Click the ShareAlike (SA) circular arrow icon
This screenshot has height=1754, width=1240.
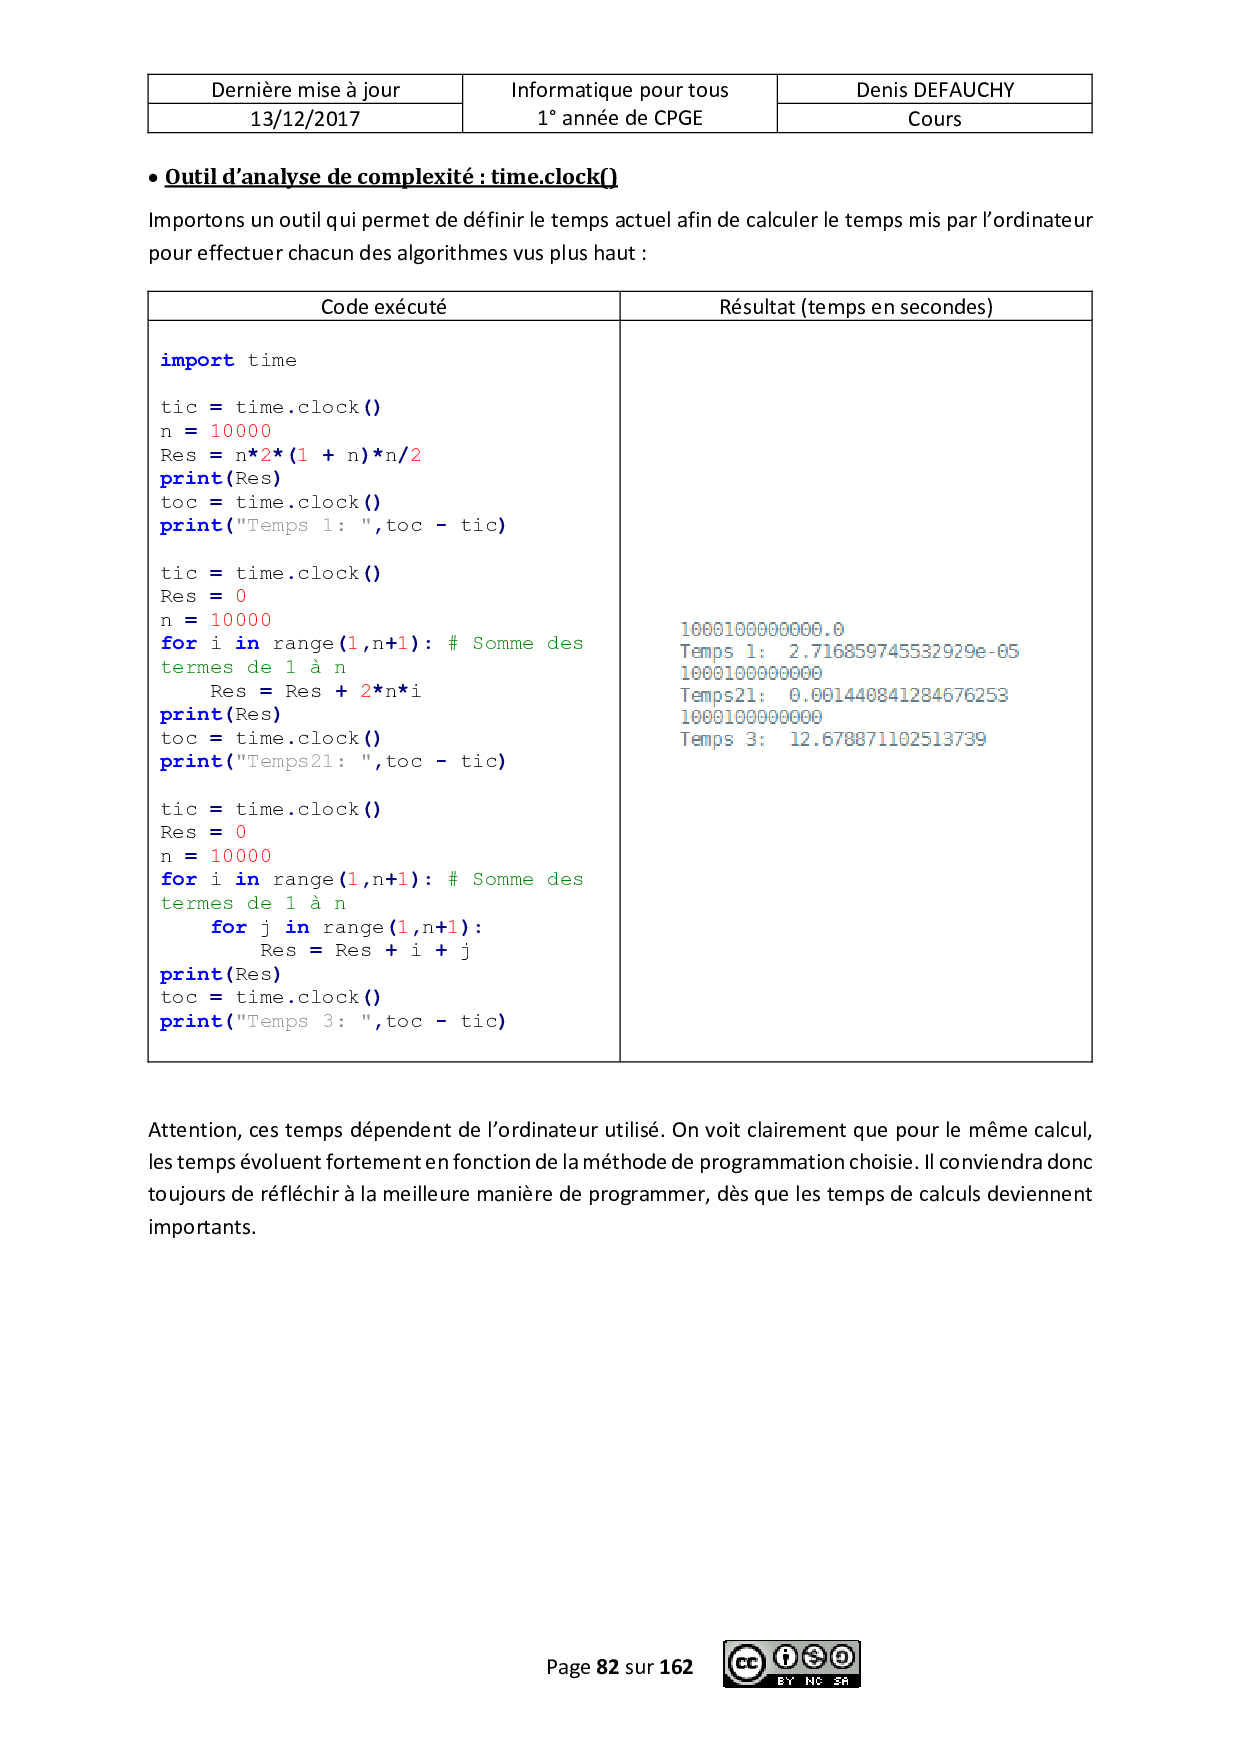click(x=843, y=1657)
